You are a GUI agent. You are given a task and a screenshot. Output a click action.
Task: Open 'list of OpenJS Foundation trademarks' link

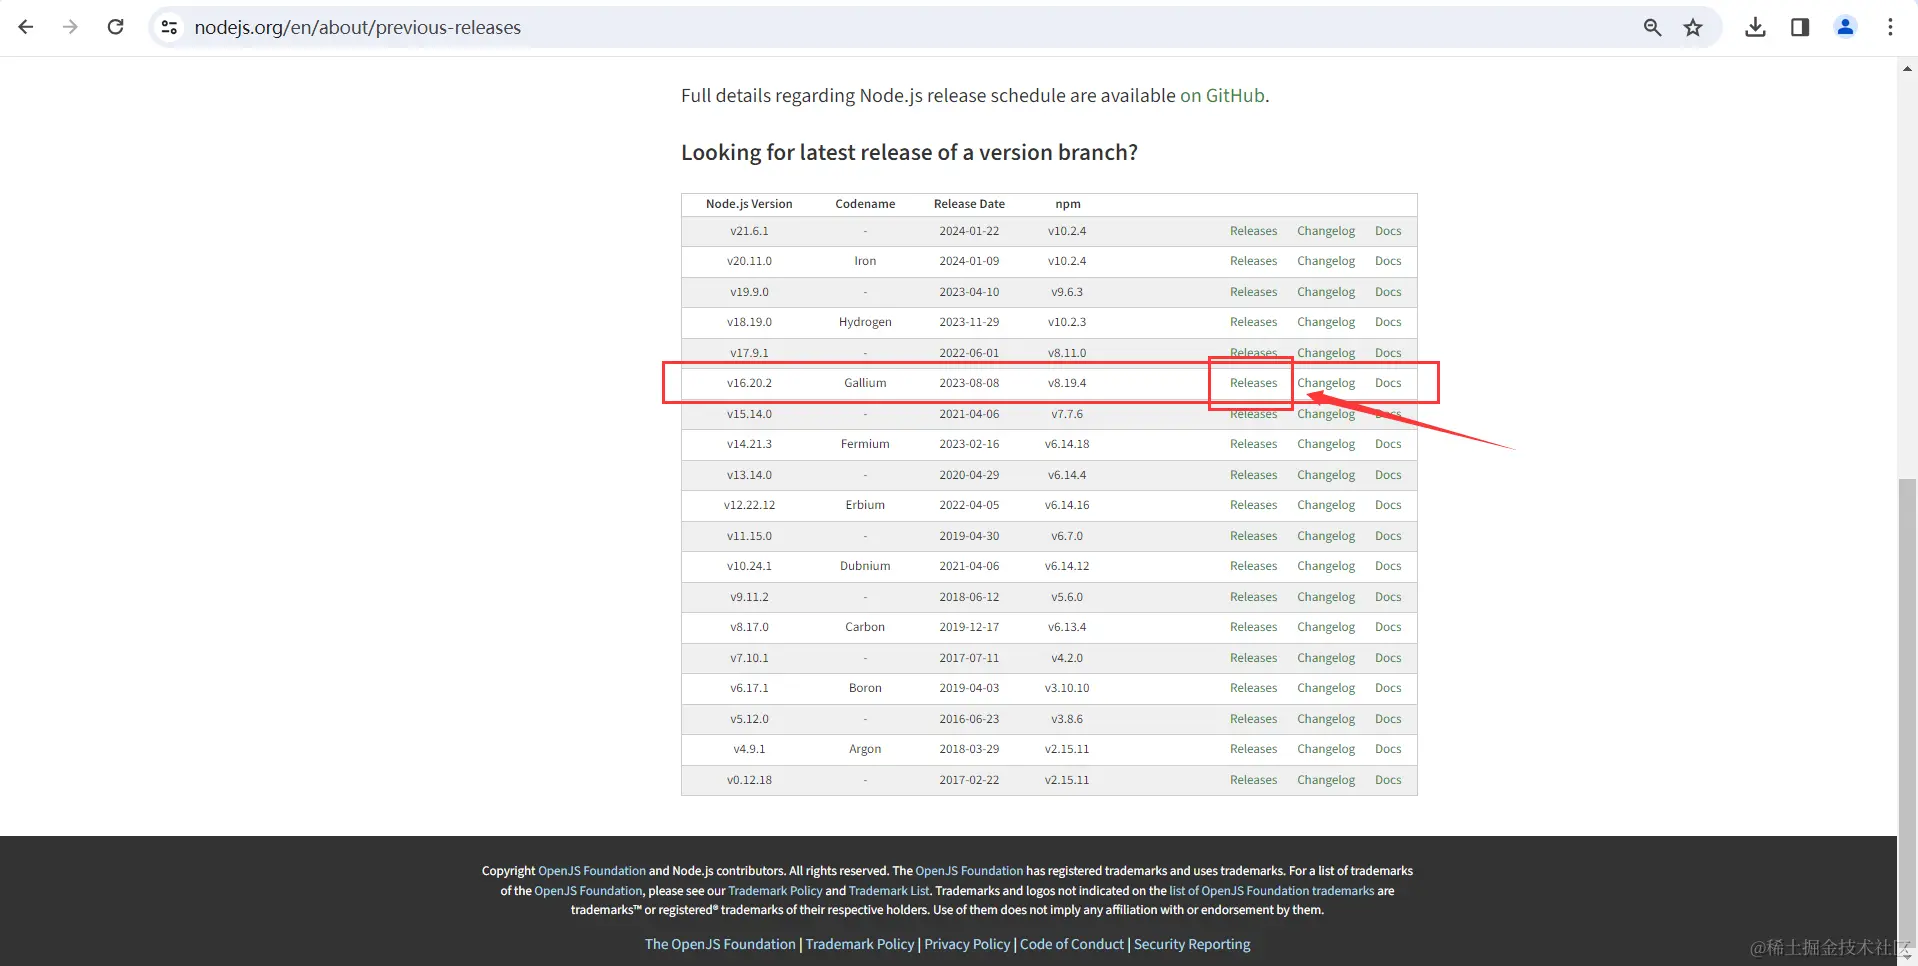pos(1272,891)
